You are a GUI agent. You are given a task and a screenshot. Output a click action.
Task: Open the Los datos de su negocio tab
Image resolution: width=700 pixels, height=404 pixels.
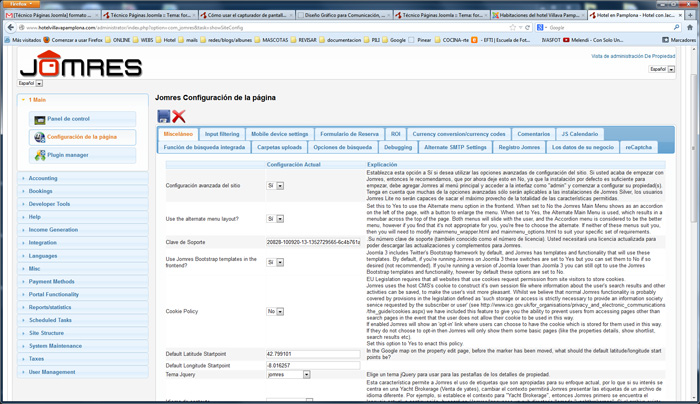(x=583, y=147)
